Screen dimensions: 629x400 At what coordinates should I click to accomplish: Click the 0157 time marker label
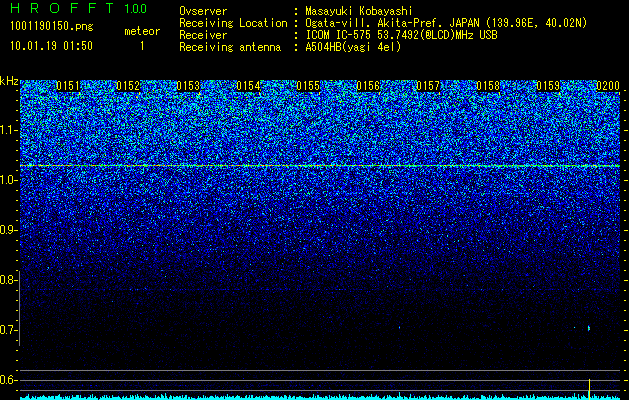click(428, 86)
